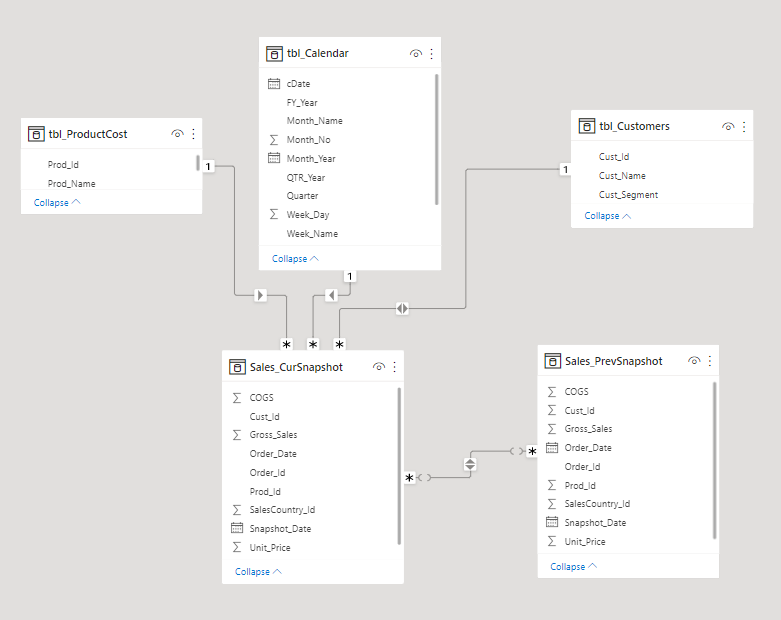The height and width of the screenshot is (620, 781).
Task: Toggle visibility of tbl_ProductCost table
Action: 177,133
